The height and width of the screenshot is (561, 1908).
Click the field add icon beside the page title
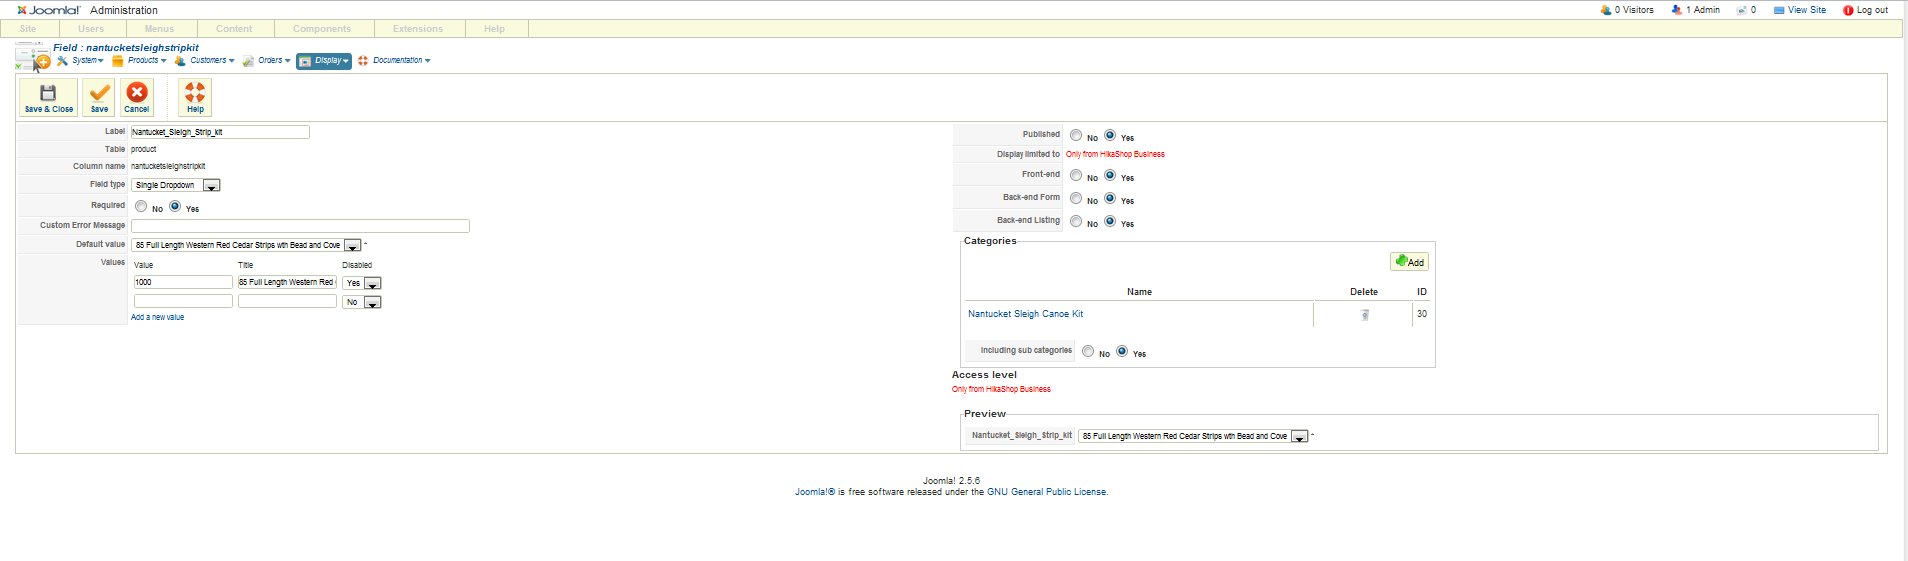click(32, 57)
